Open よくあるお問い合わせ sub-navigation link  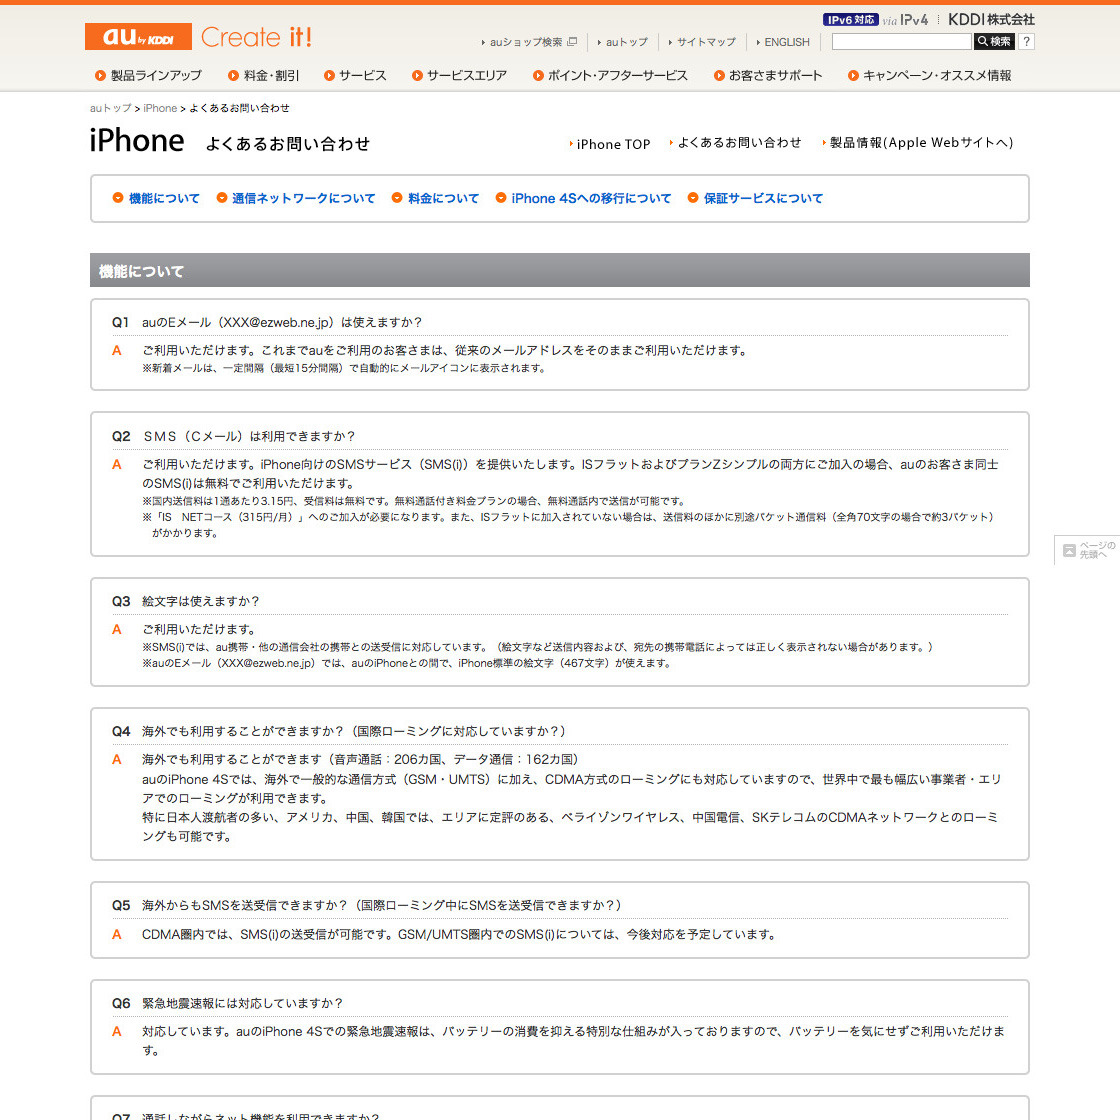click(739, 143)
